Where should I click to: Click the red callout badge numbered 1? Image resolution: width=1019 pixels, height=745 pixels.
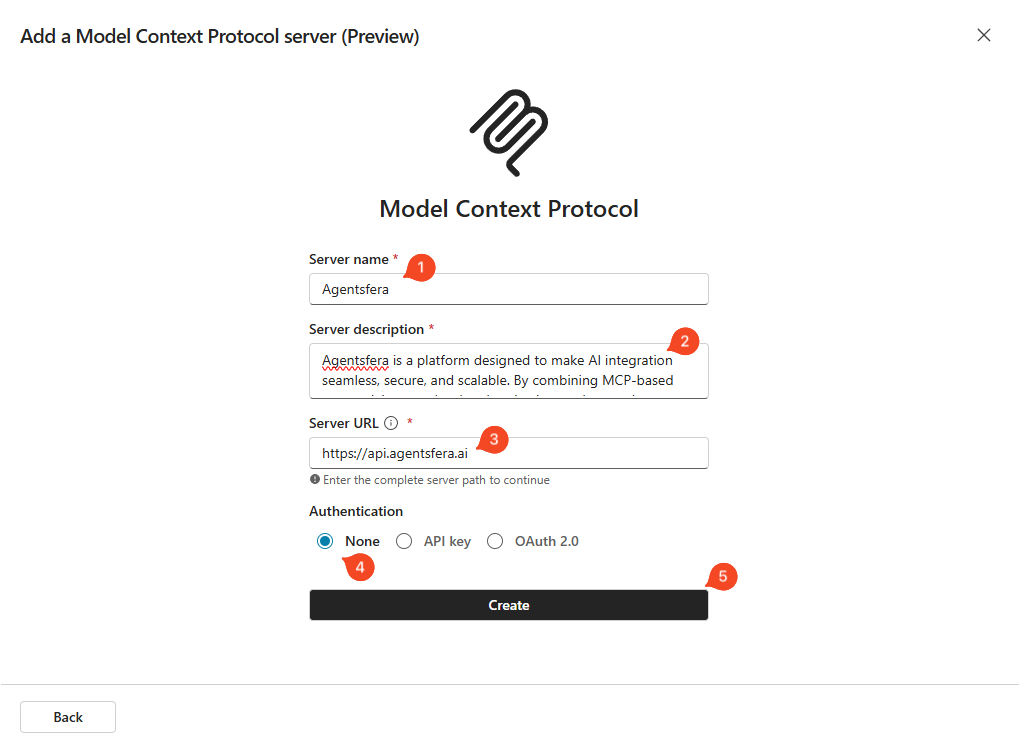tap(421, 268)
